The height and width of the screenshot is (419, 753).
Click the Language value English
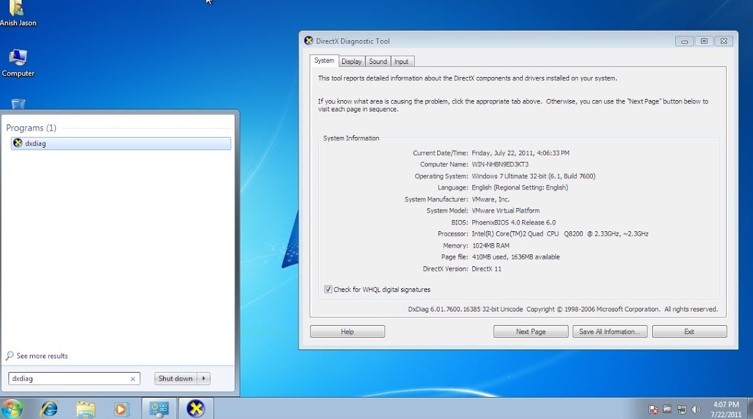[x=520, y=187]
